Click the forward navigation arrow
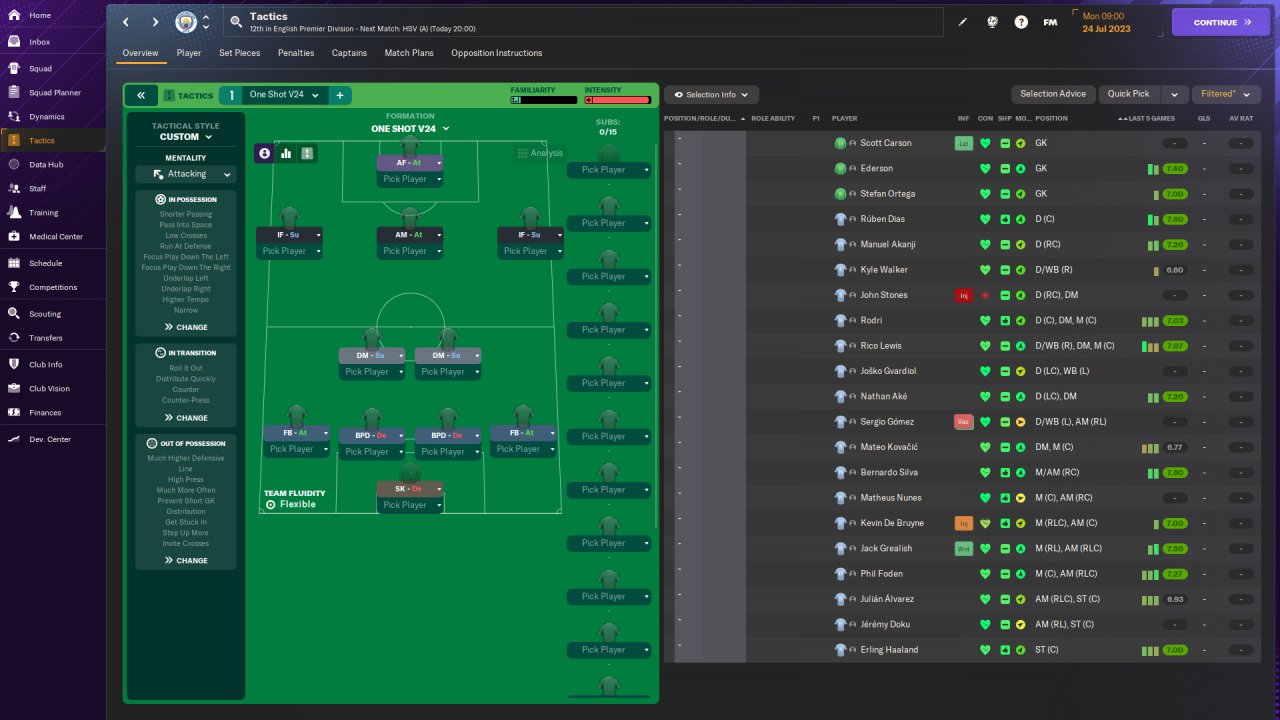This screenshot has width=1280, height=720. coord(155,22)
